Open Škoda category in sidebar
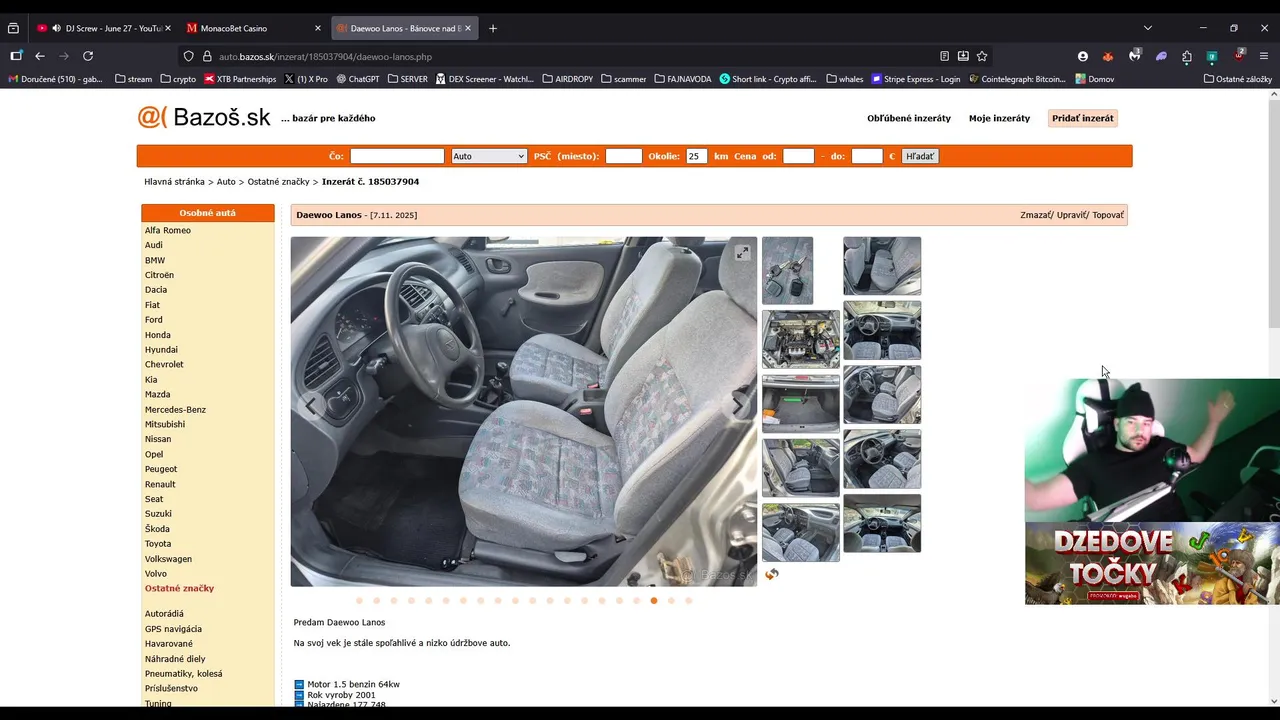This screenshot has height=720, width=1280. point(157,529)
